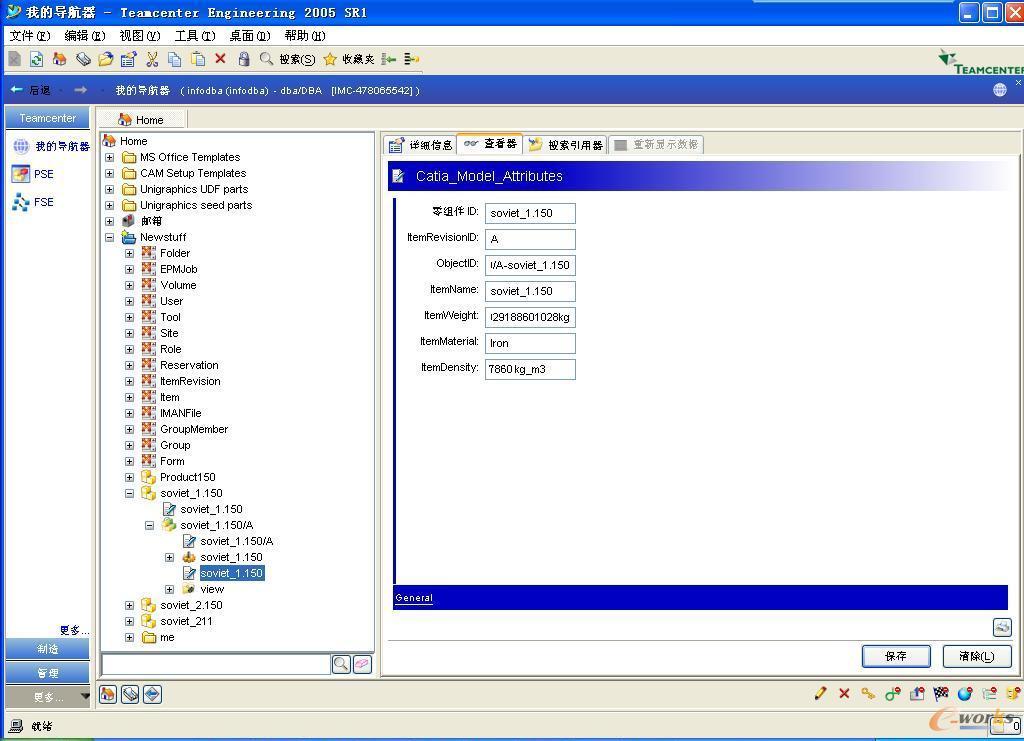Click the globe icon in the blue header bar
Viewport: 1024px width, 741px height.
pos(1000,90)
